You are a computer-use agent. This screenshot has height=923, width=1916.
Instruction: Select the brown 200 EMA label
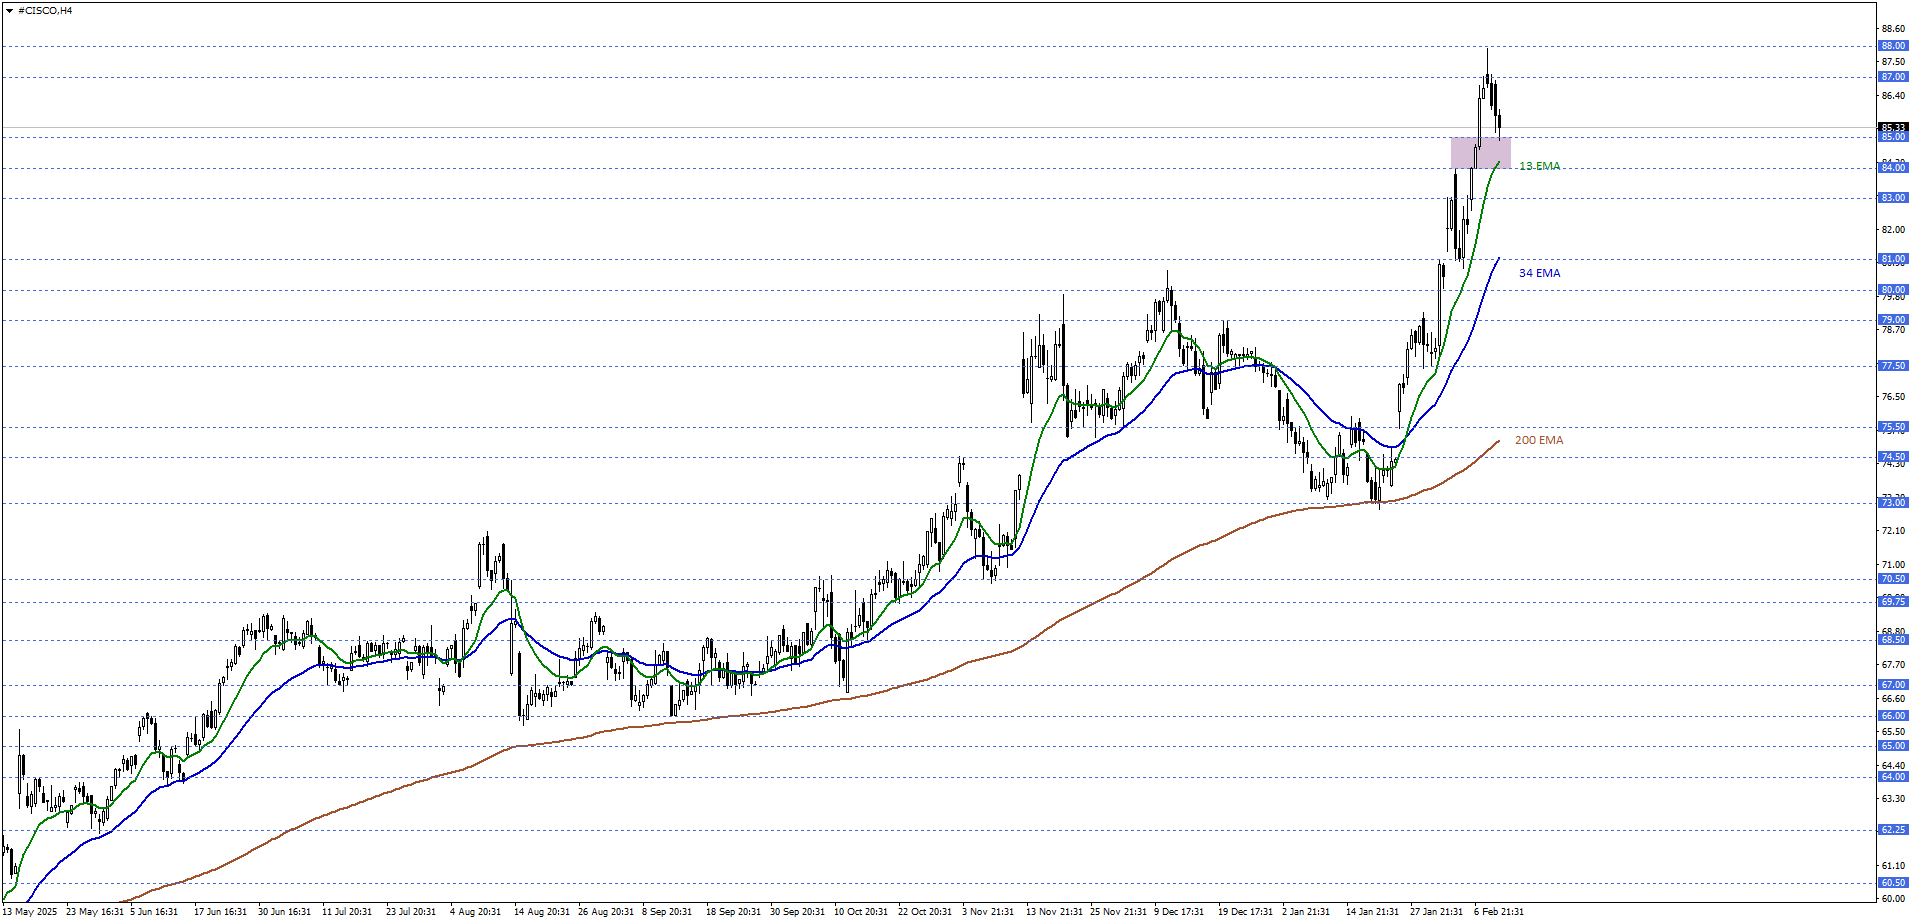pos(1538,440)
